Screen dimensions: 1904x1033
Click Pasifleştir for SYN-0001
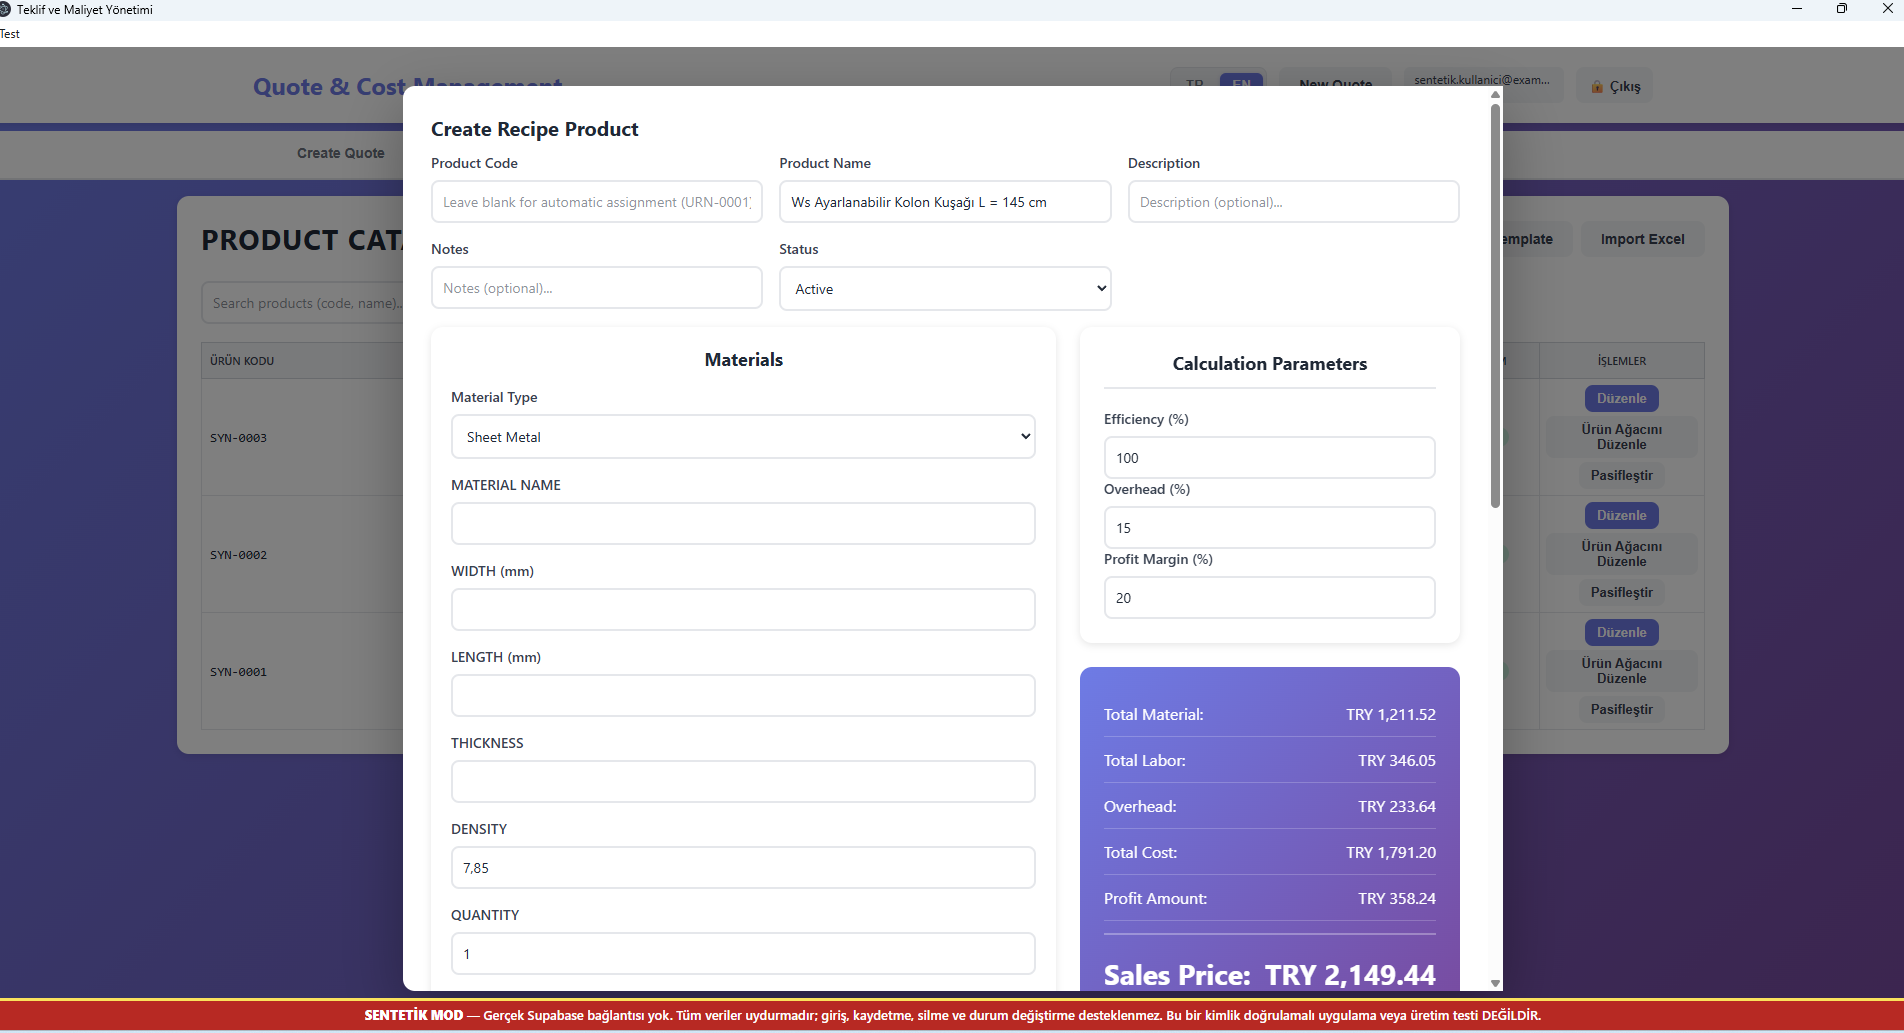coord(1621,709)
